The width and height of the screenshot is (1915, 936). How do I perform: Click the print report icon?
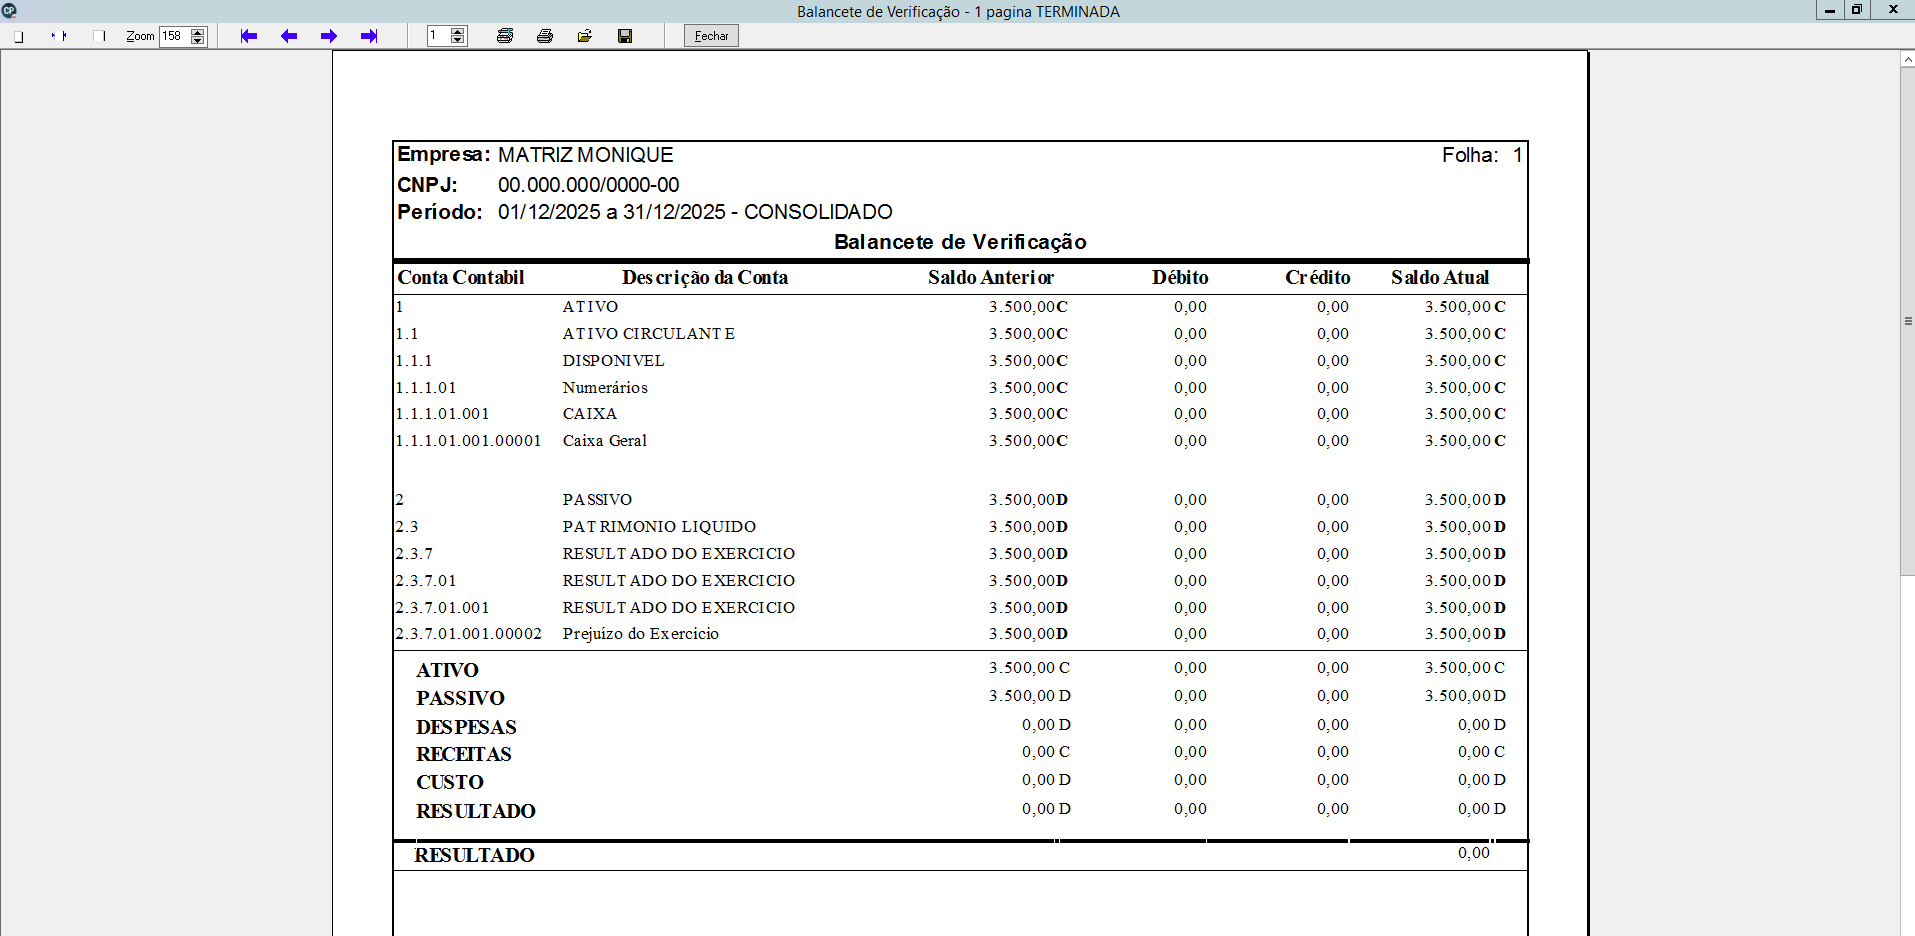coord(545,36)
